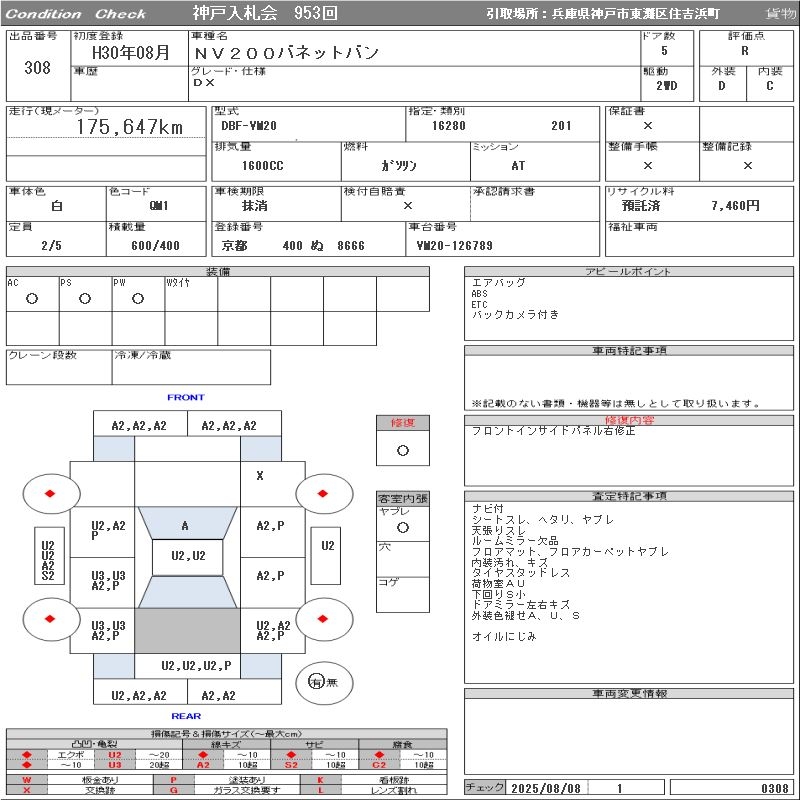Viewport: 800px width, 800px height.
Task: Click the 貨物 label in header
Action: point(780,14)
